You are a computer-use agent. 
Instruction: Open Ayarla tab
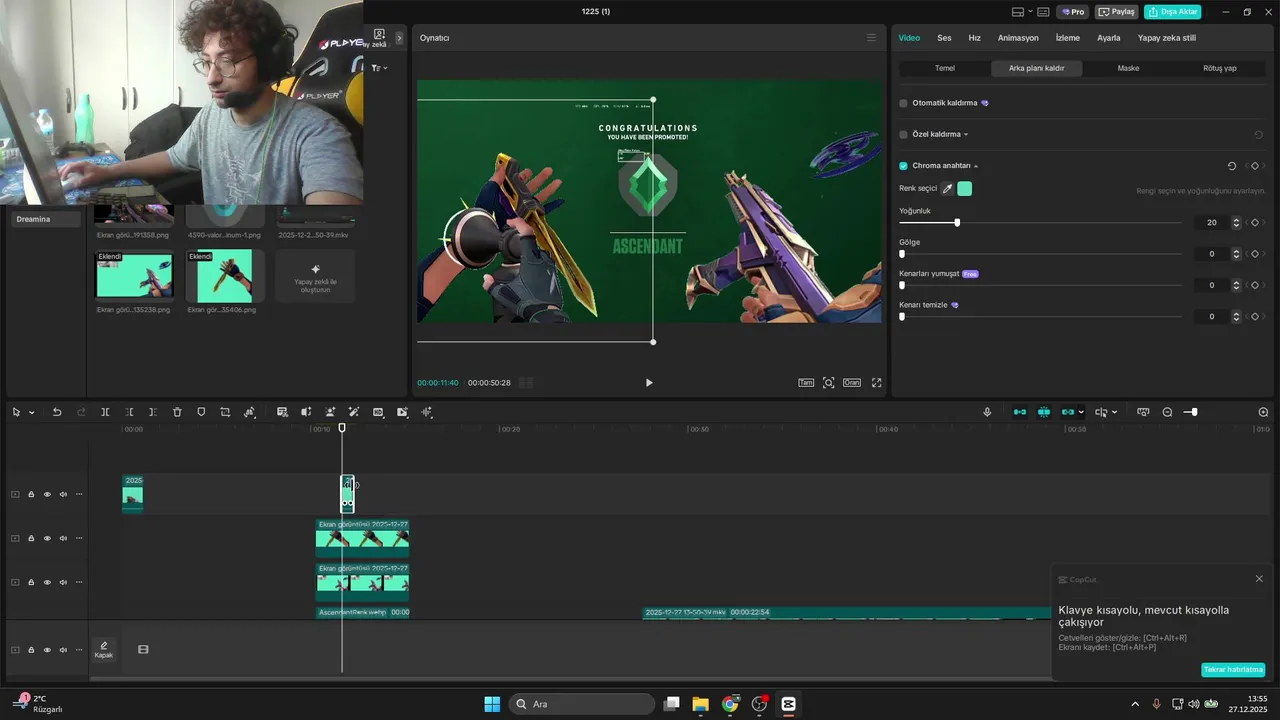(x=1108, y=38)
